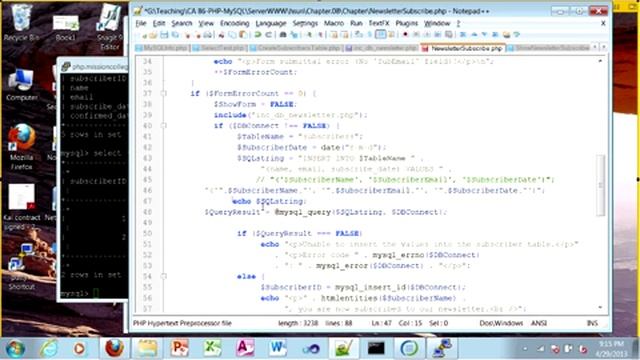Viewport: 640px width, 360px height.
Task: Switch to the SelectTest.php tab
Action: pos(219,48)
